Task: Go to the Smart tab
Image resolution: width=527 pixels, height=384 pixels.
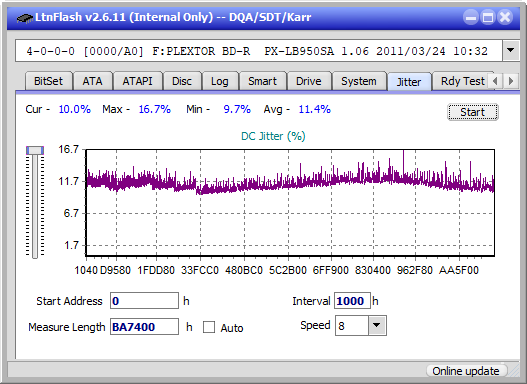Action: tap(262, 81)
